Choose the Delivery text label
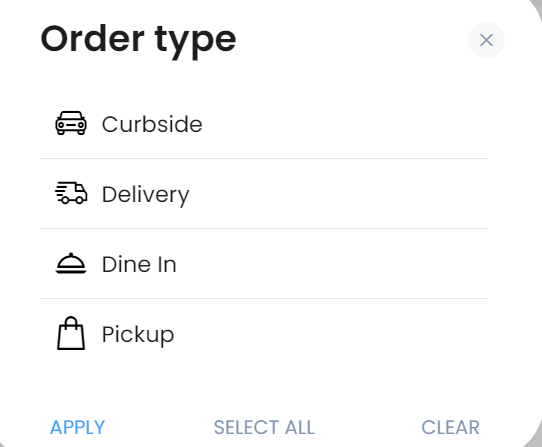 coord(146,195)
